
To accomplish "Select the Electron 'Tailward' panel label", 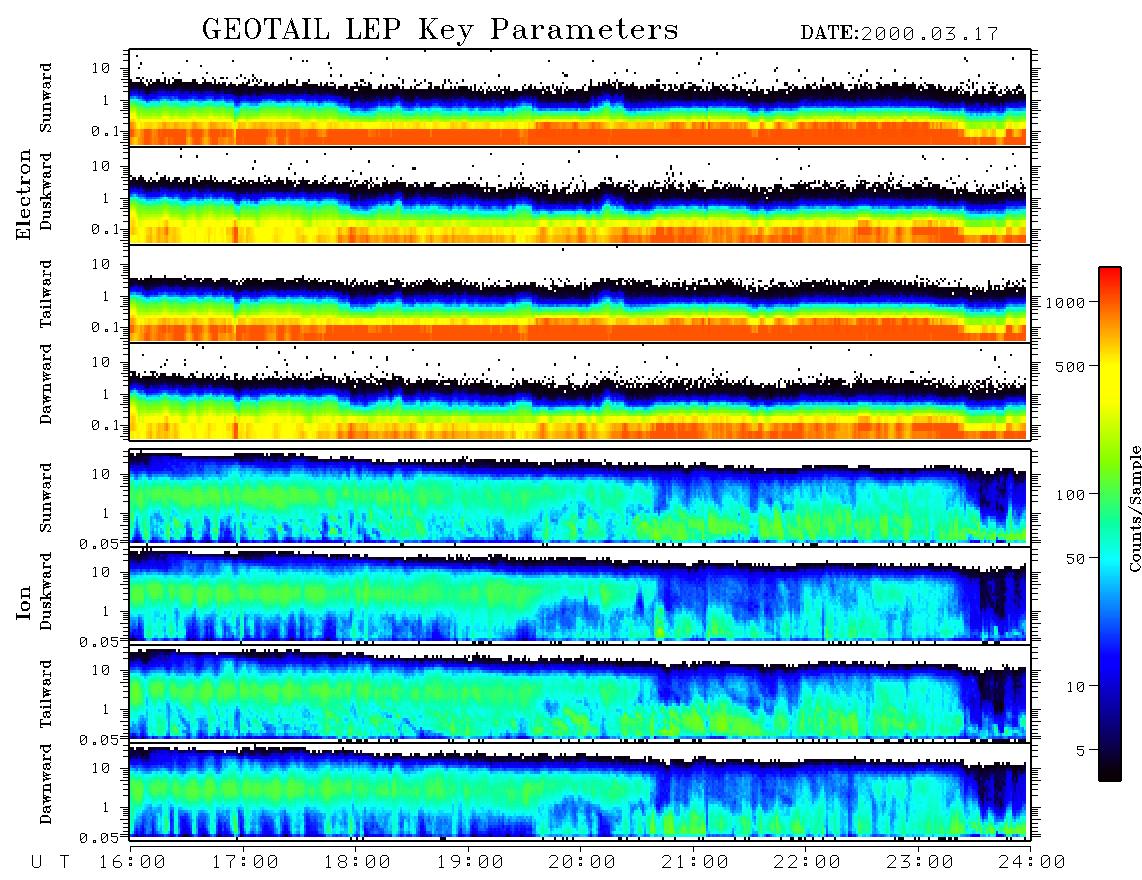I will [x=46, y=293].
